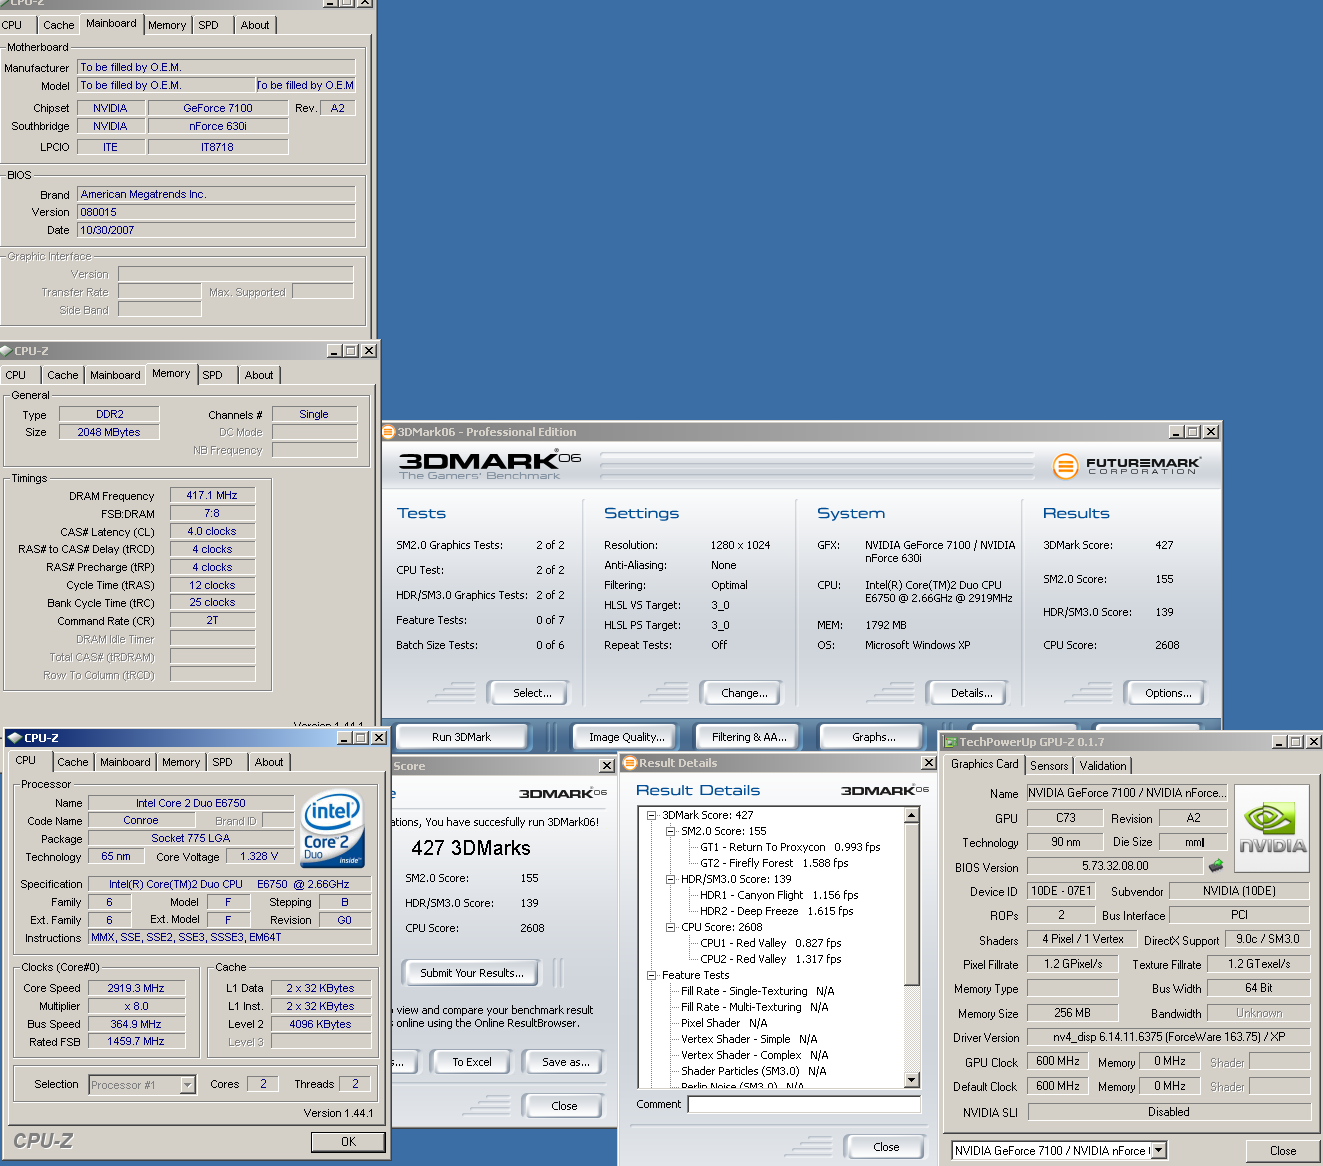Screen dimensions: 1323x1166
Task: Select Pixel Shader N/A row
Action: (x=724, y=1023)
